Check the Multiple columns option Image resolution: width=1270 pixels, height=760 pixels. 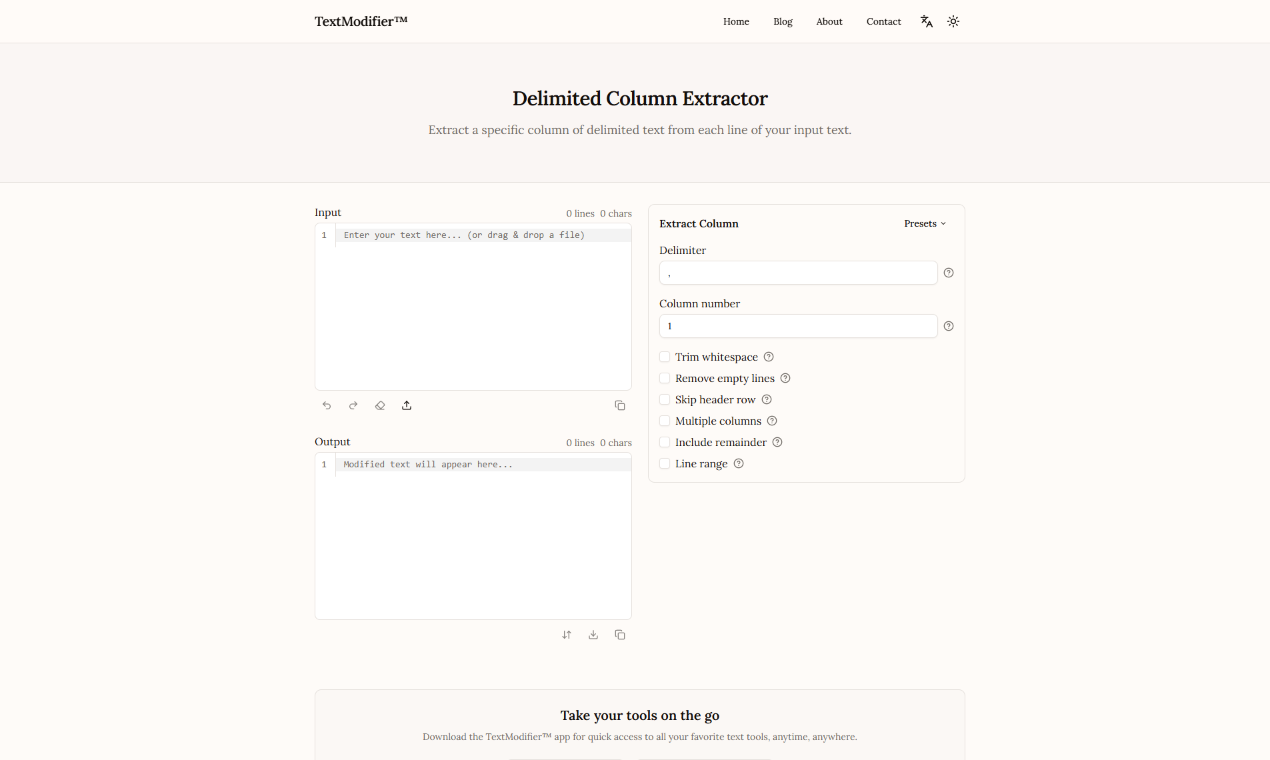pyautogui.click(x=665, y=420)
